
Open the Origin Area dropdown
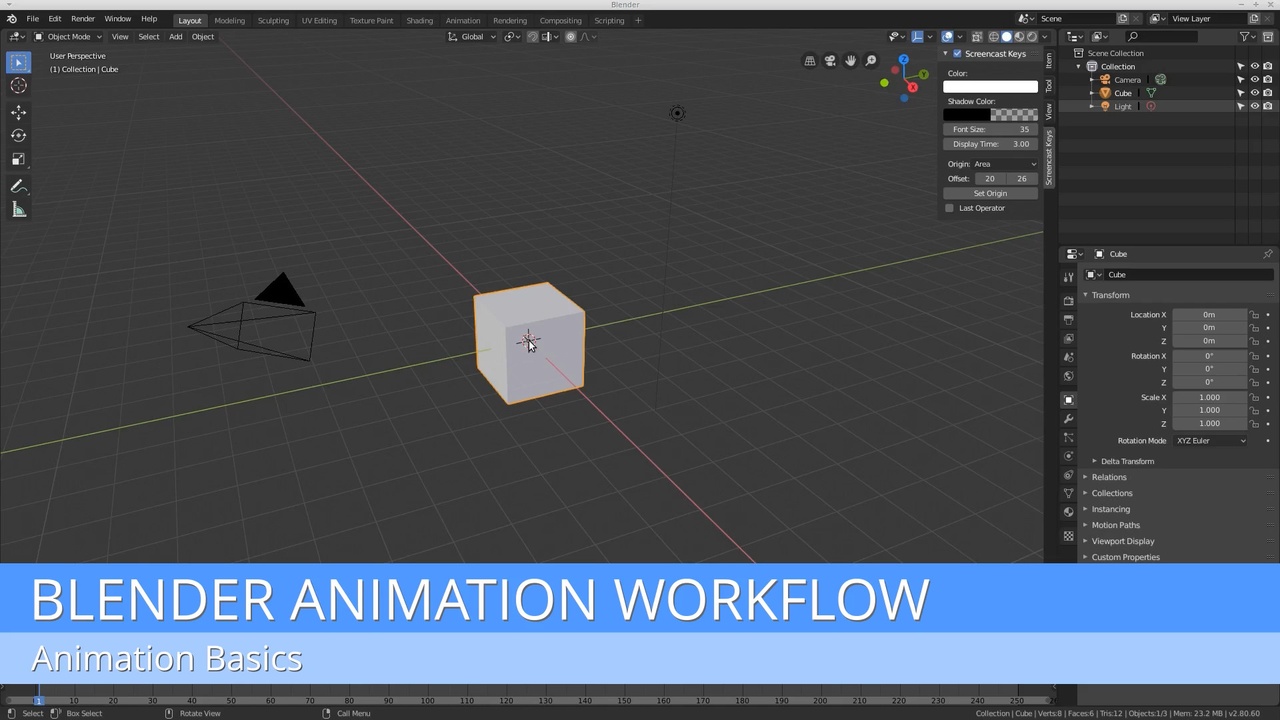(x=1005, y=164)
